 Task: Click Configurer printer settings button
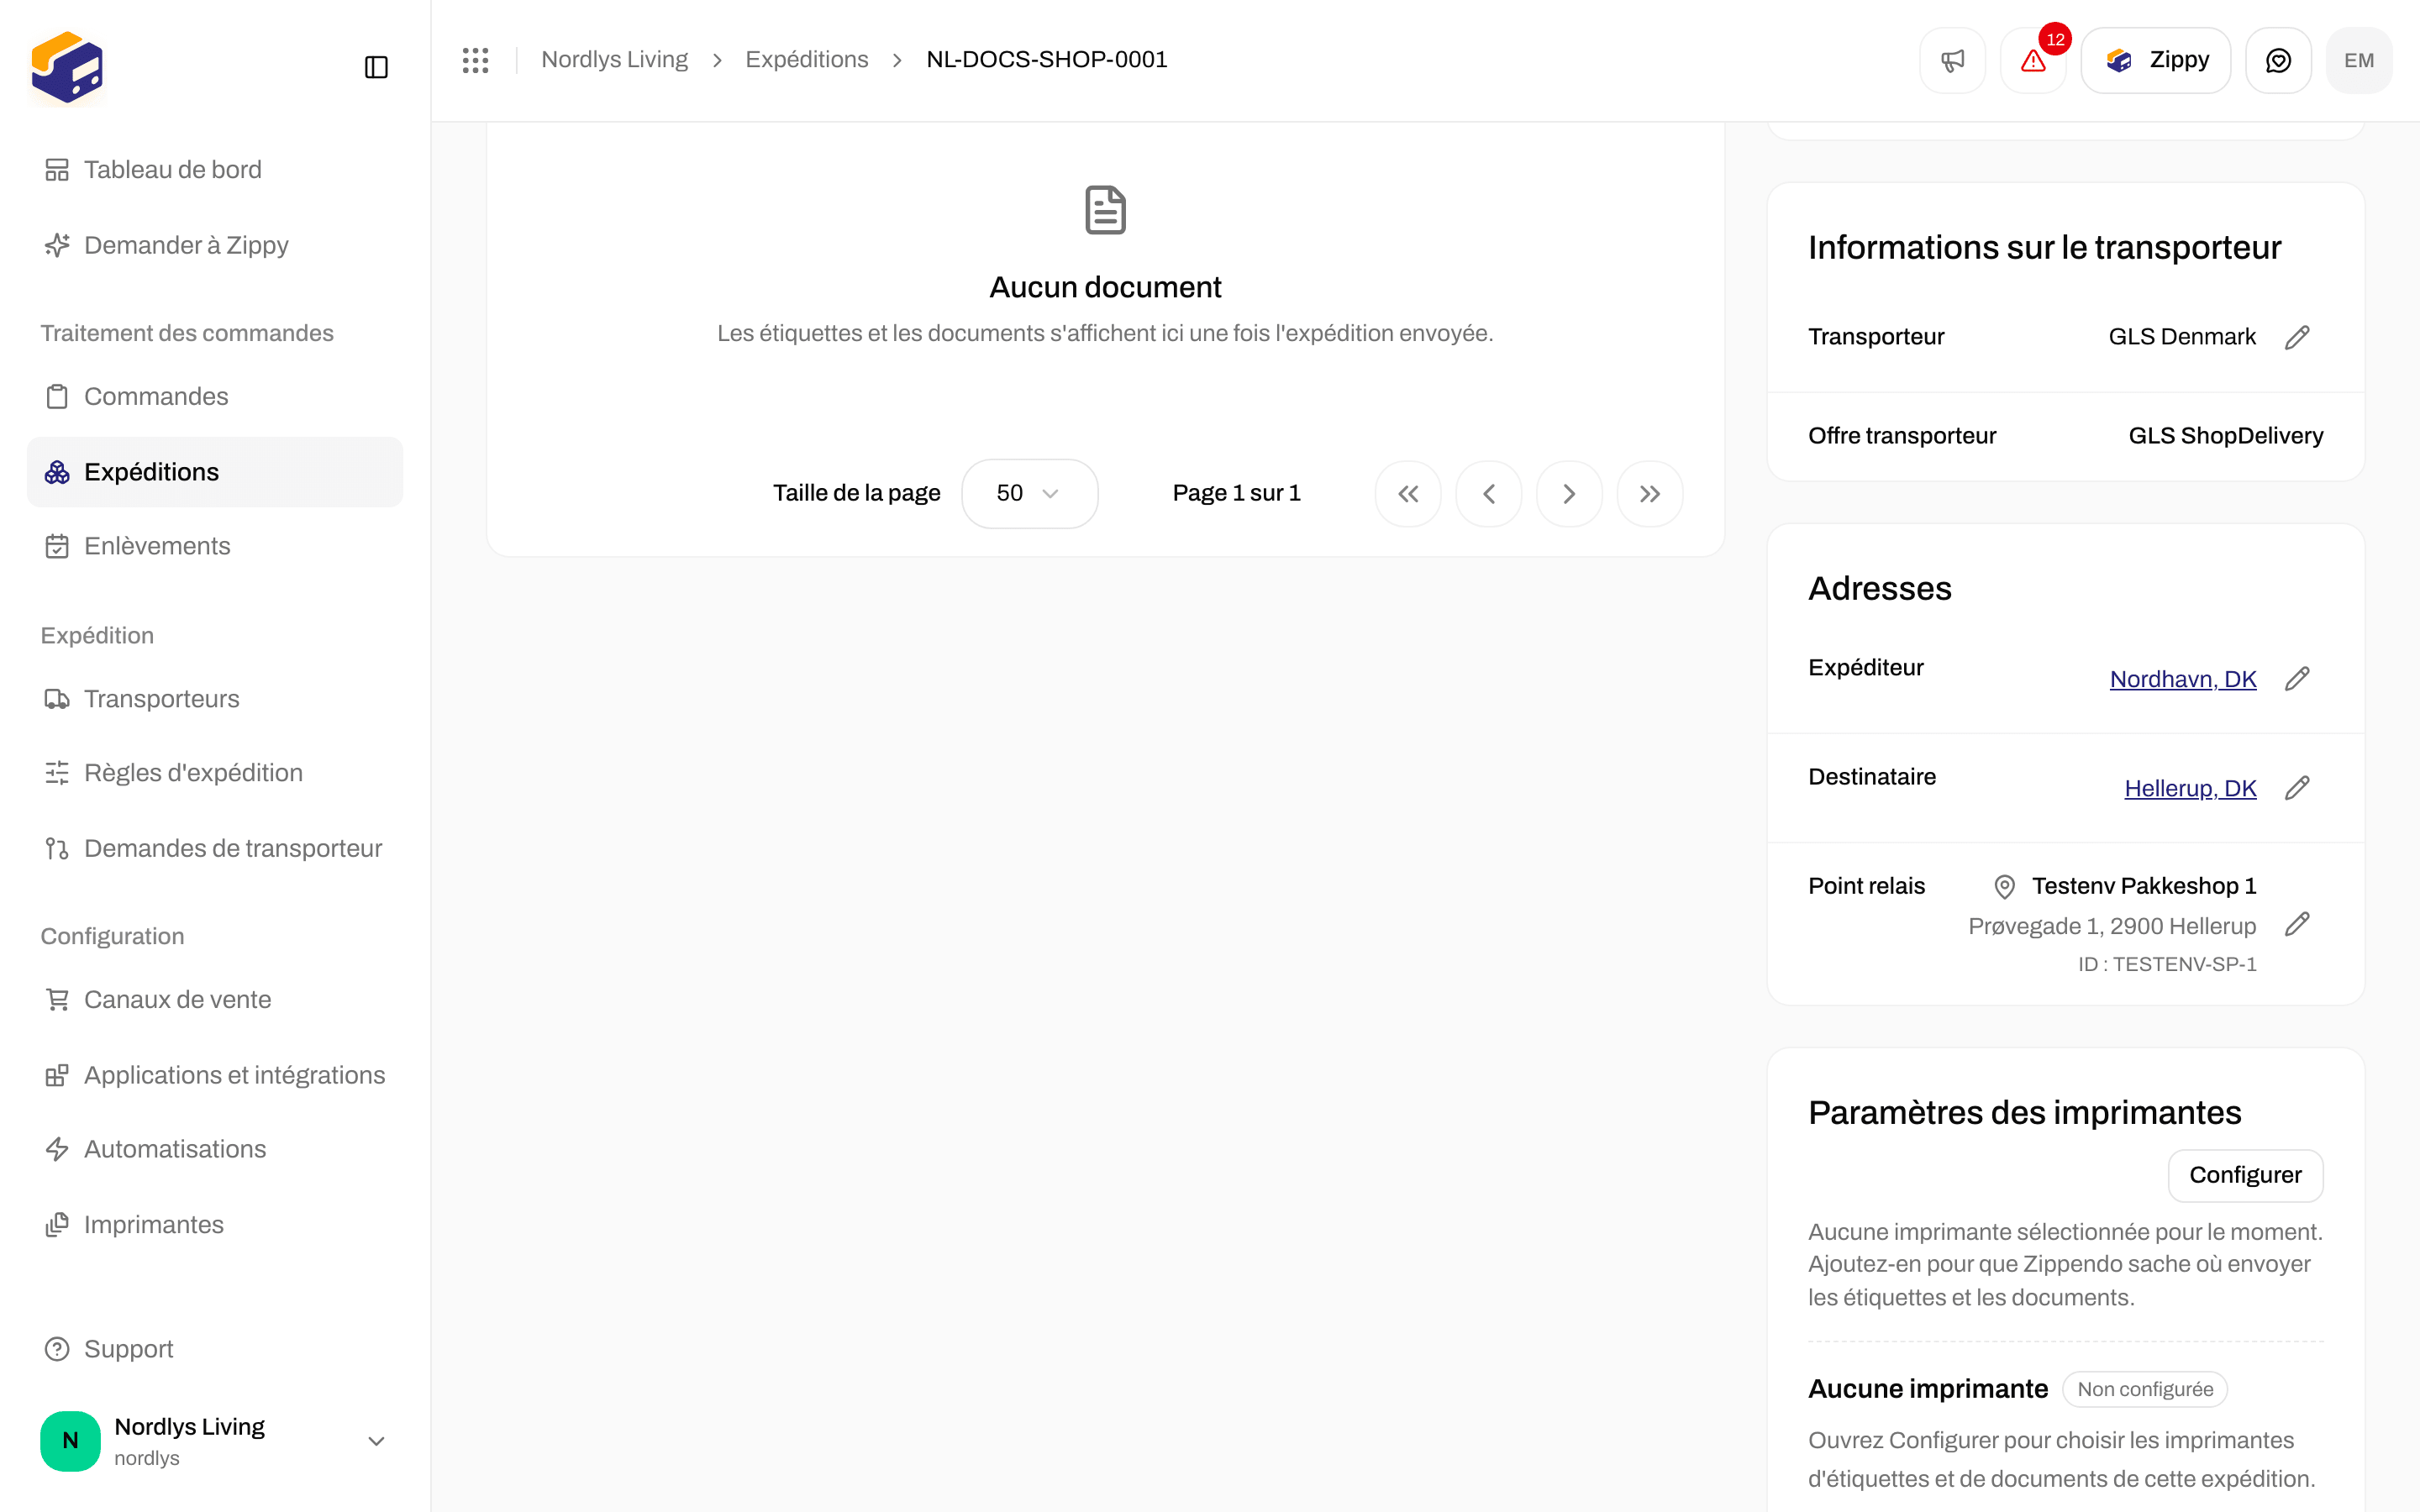(x=2245, y=1175)
